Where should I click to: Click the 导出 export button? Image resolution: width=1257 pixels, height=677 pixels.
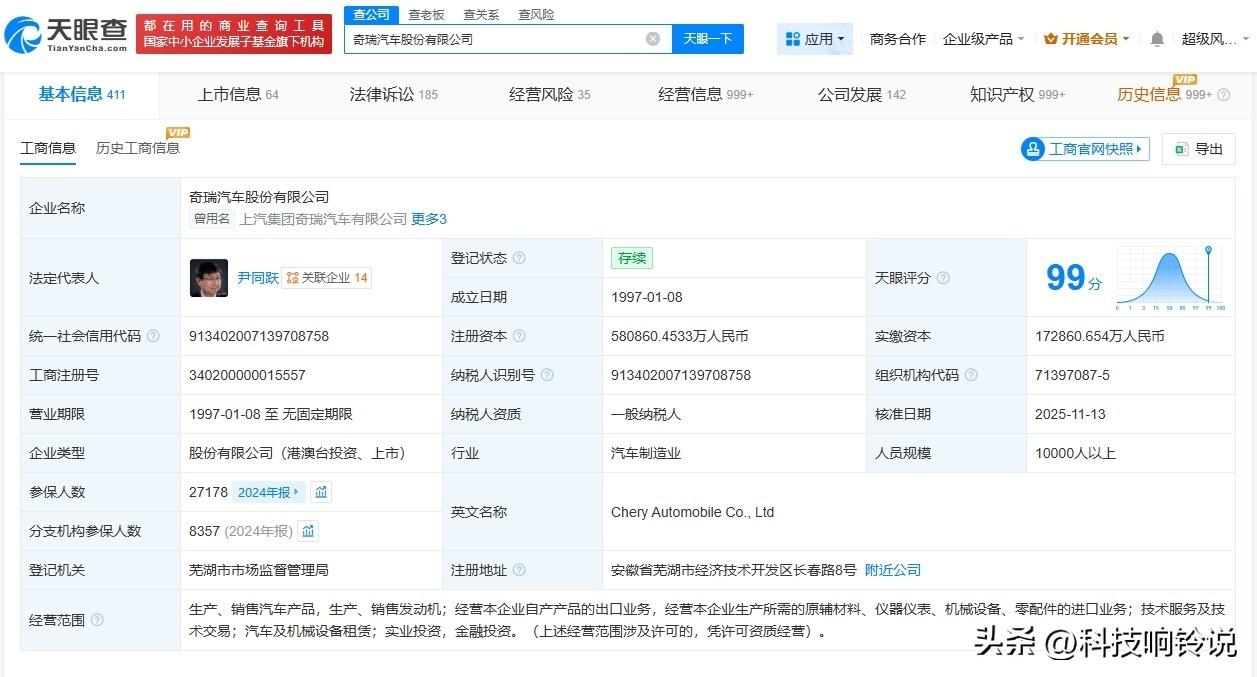1199,149
